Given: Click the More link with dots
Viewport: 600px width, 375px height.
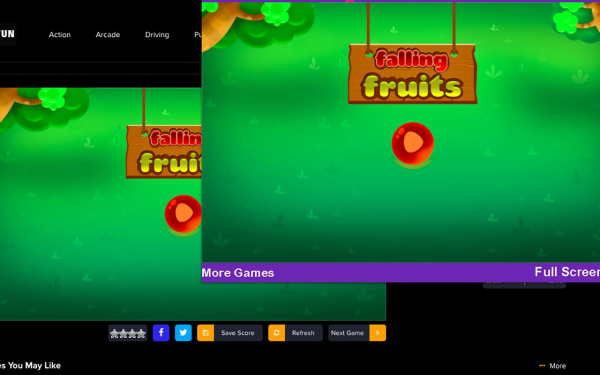Looking at the screenshot, I should 552,366.
